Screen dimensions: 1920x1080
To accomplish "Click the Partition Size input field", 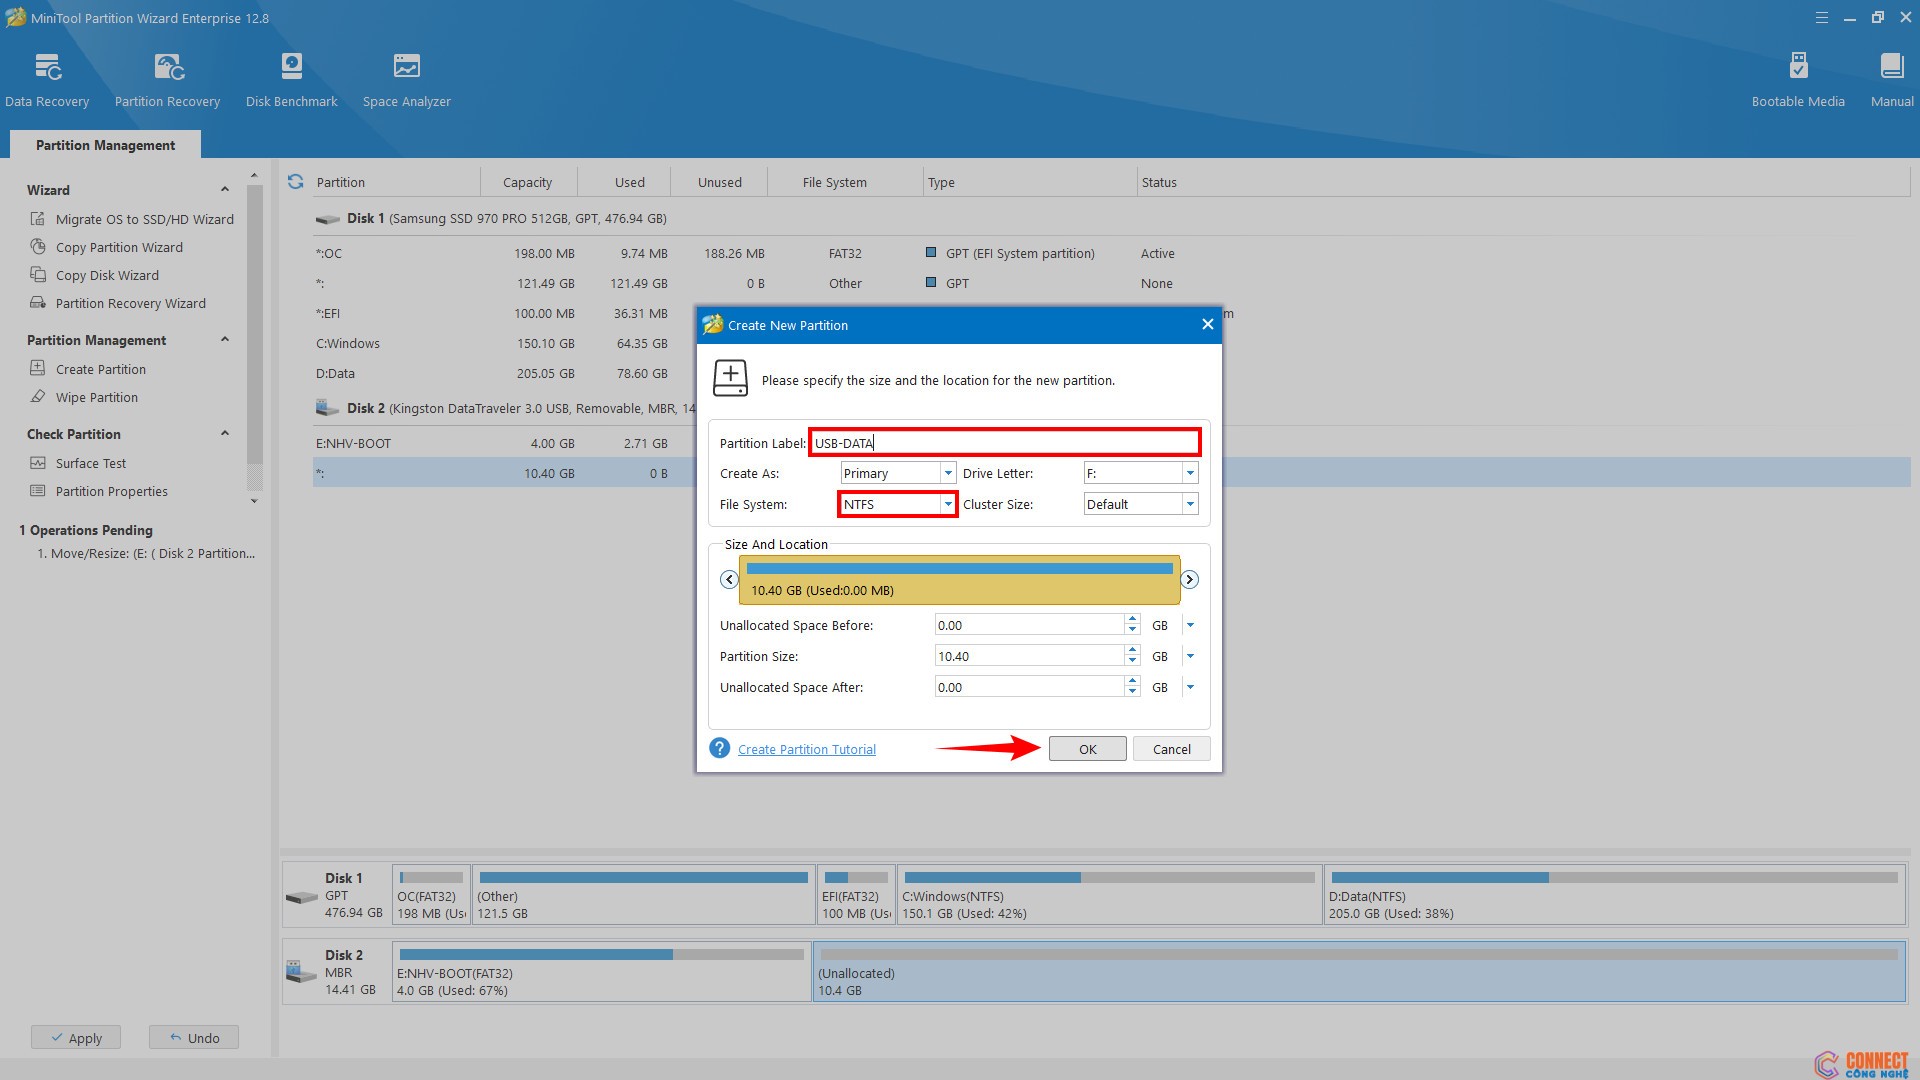I will pos(1029,656).
